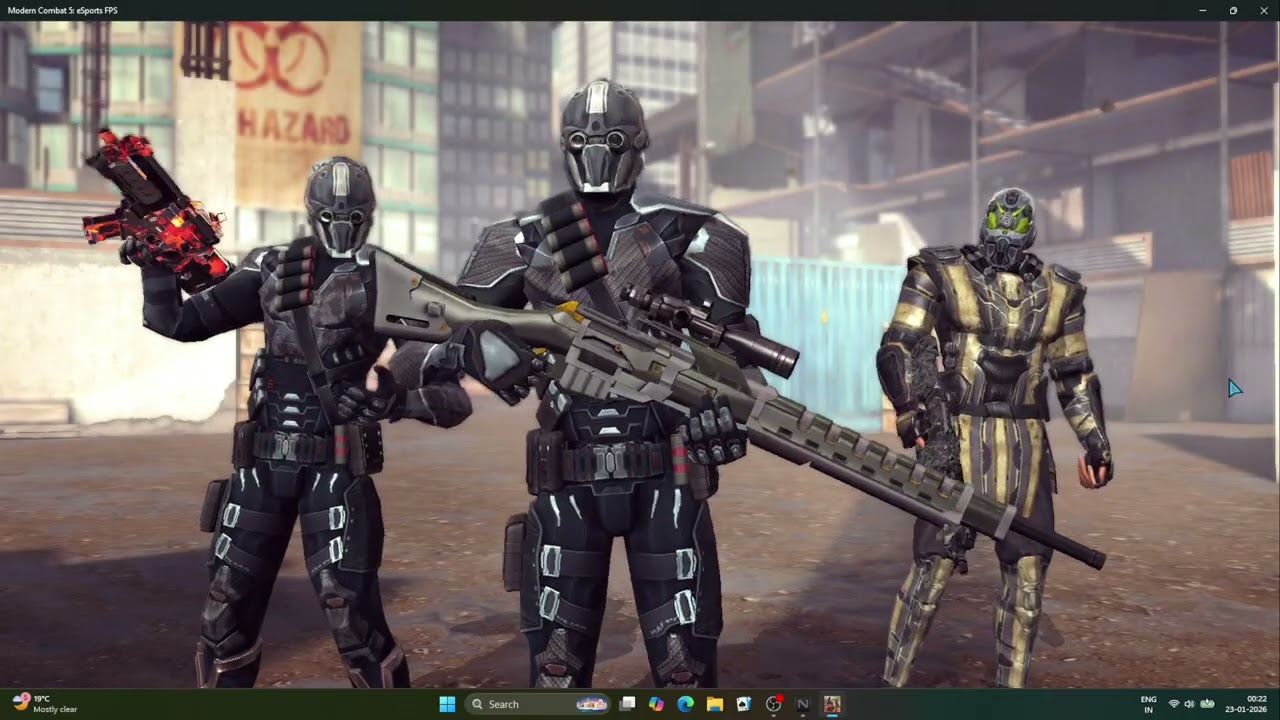
Task: Open the clock showing 00:22
Action: [1248, 704]
